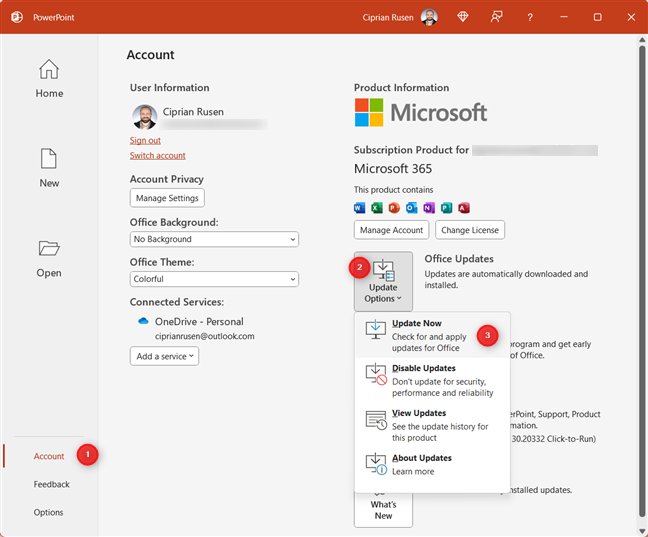This screenshot has width=648, height=537.
Task: Select About Updates Learn more entry
Action: click(432, 465)
